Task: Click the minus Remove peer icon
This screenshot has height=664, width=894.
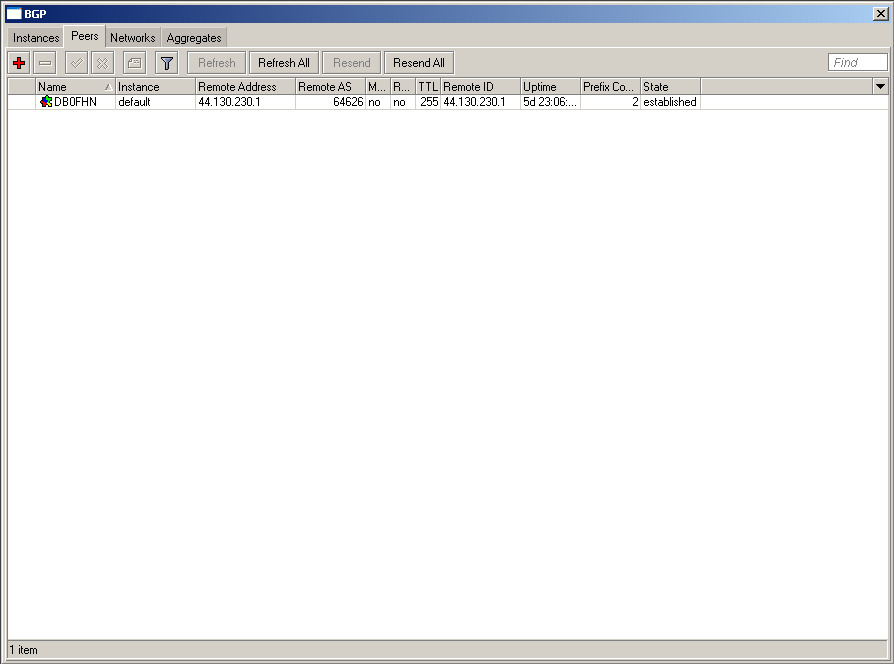Action: point(46,63)
